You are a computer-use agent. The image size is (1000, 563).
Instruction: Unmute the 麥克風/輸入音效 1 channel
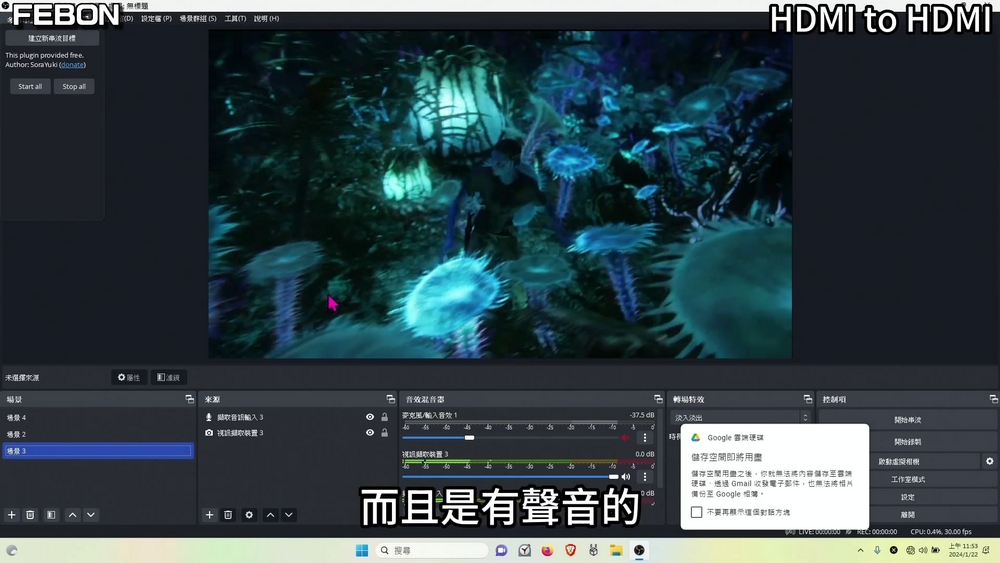click(626, 437)
